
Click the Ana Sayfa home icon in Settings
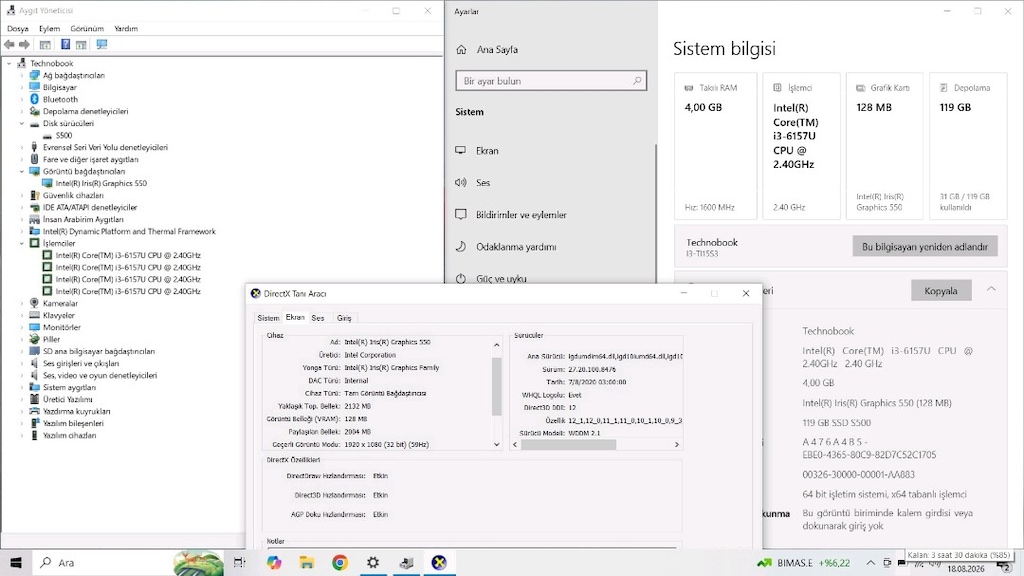point(462,50)
